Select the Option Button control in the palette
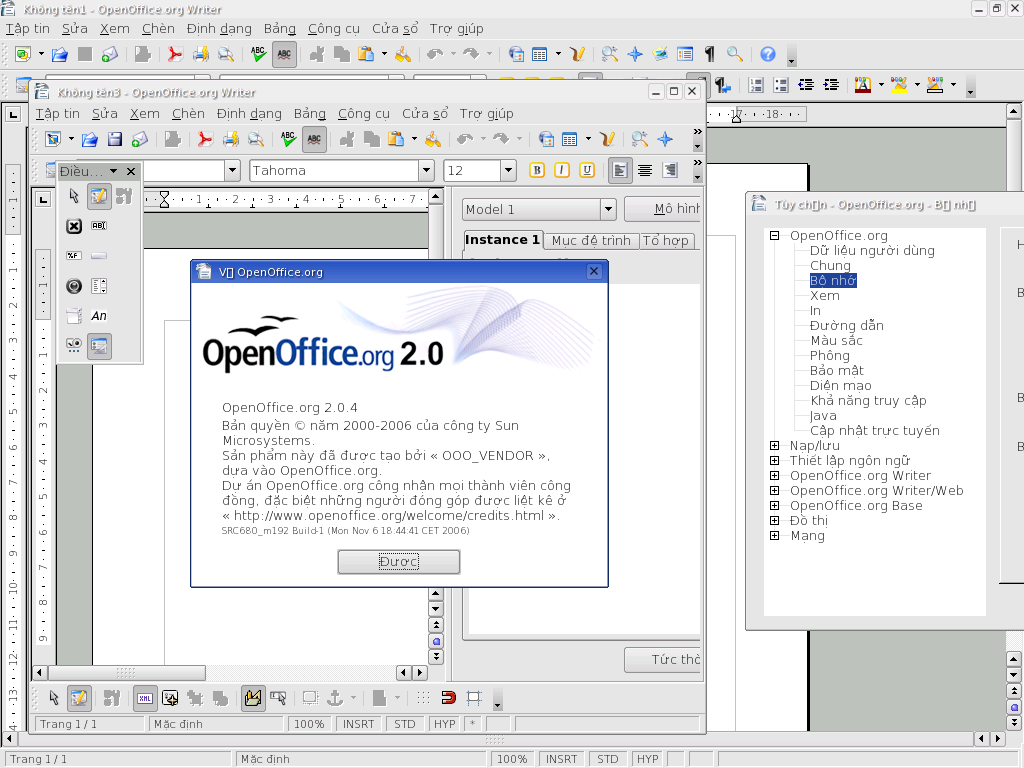Viewport: 1024px width, 768px height. [x=74, y=286]
